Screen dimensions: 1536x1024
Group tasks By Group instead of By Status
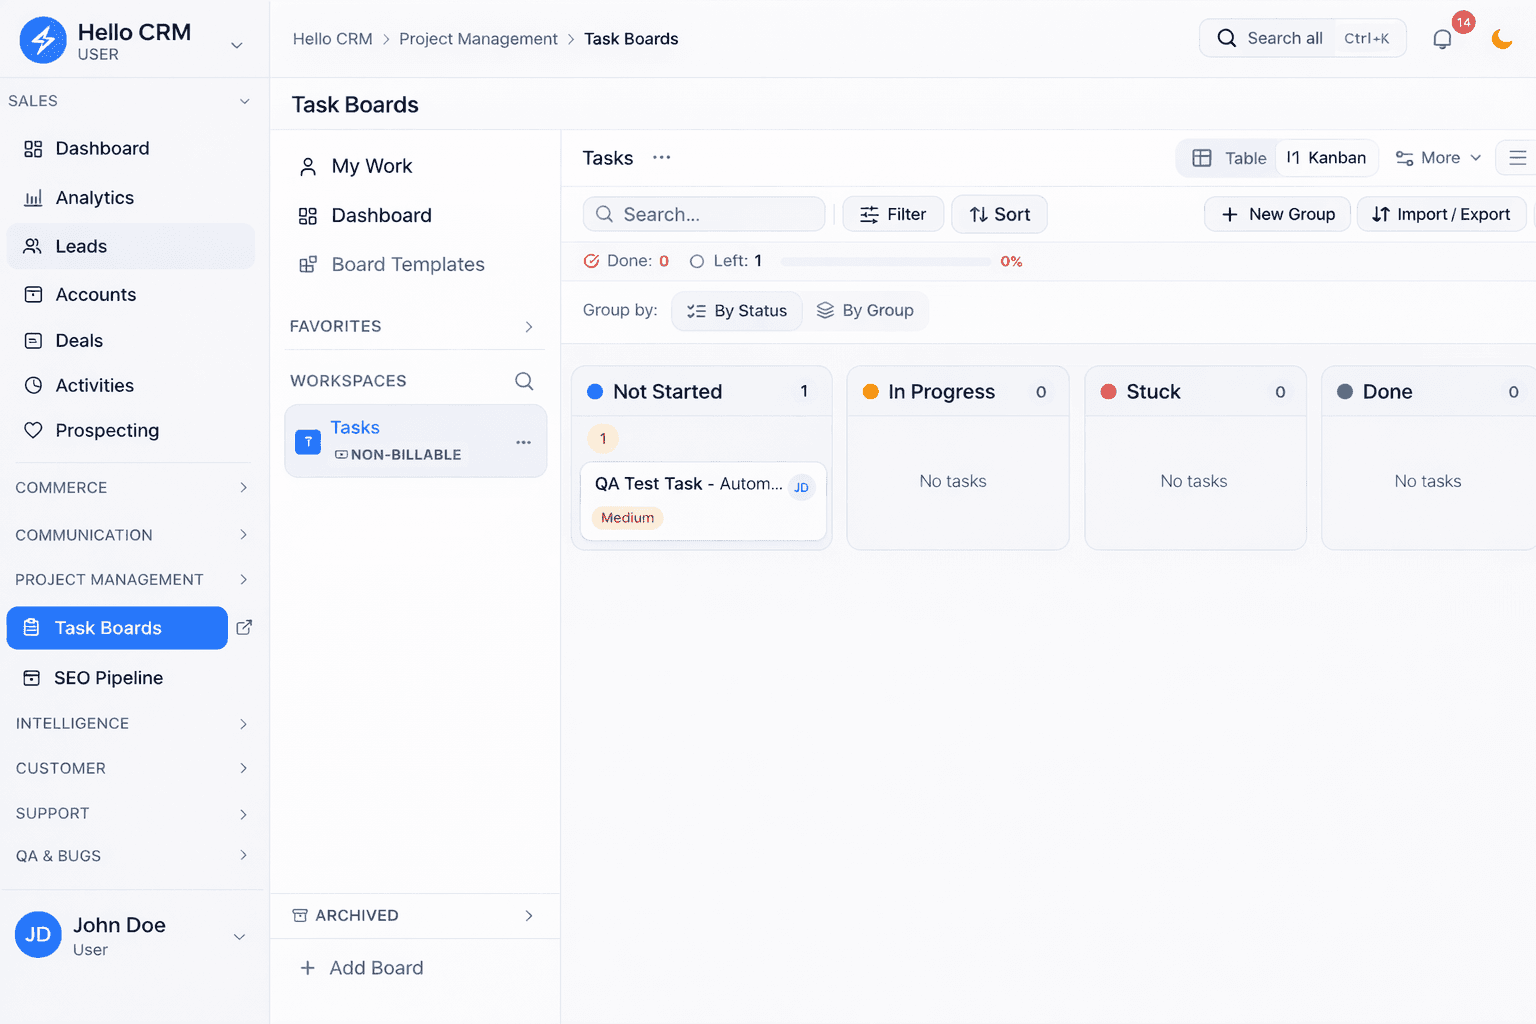tap(866, 310)
